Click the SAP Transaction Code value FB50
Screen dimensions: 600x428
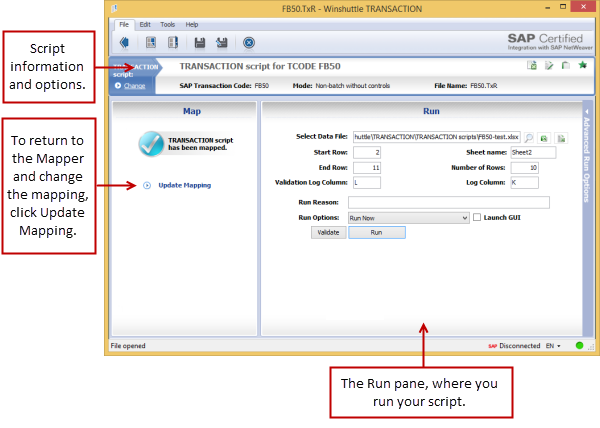click(x=262, y=86)
